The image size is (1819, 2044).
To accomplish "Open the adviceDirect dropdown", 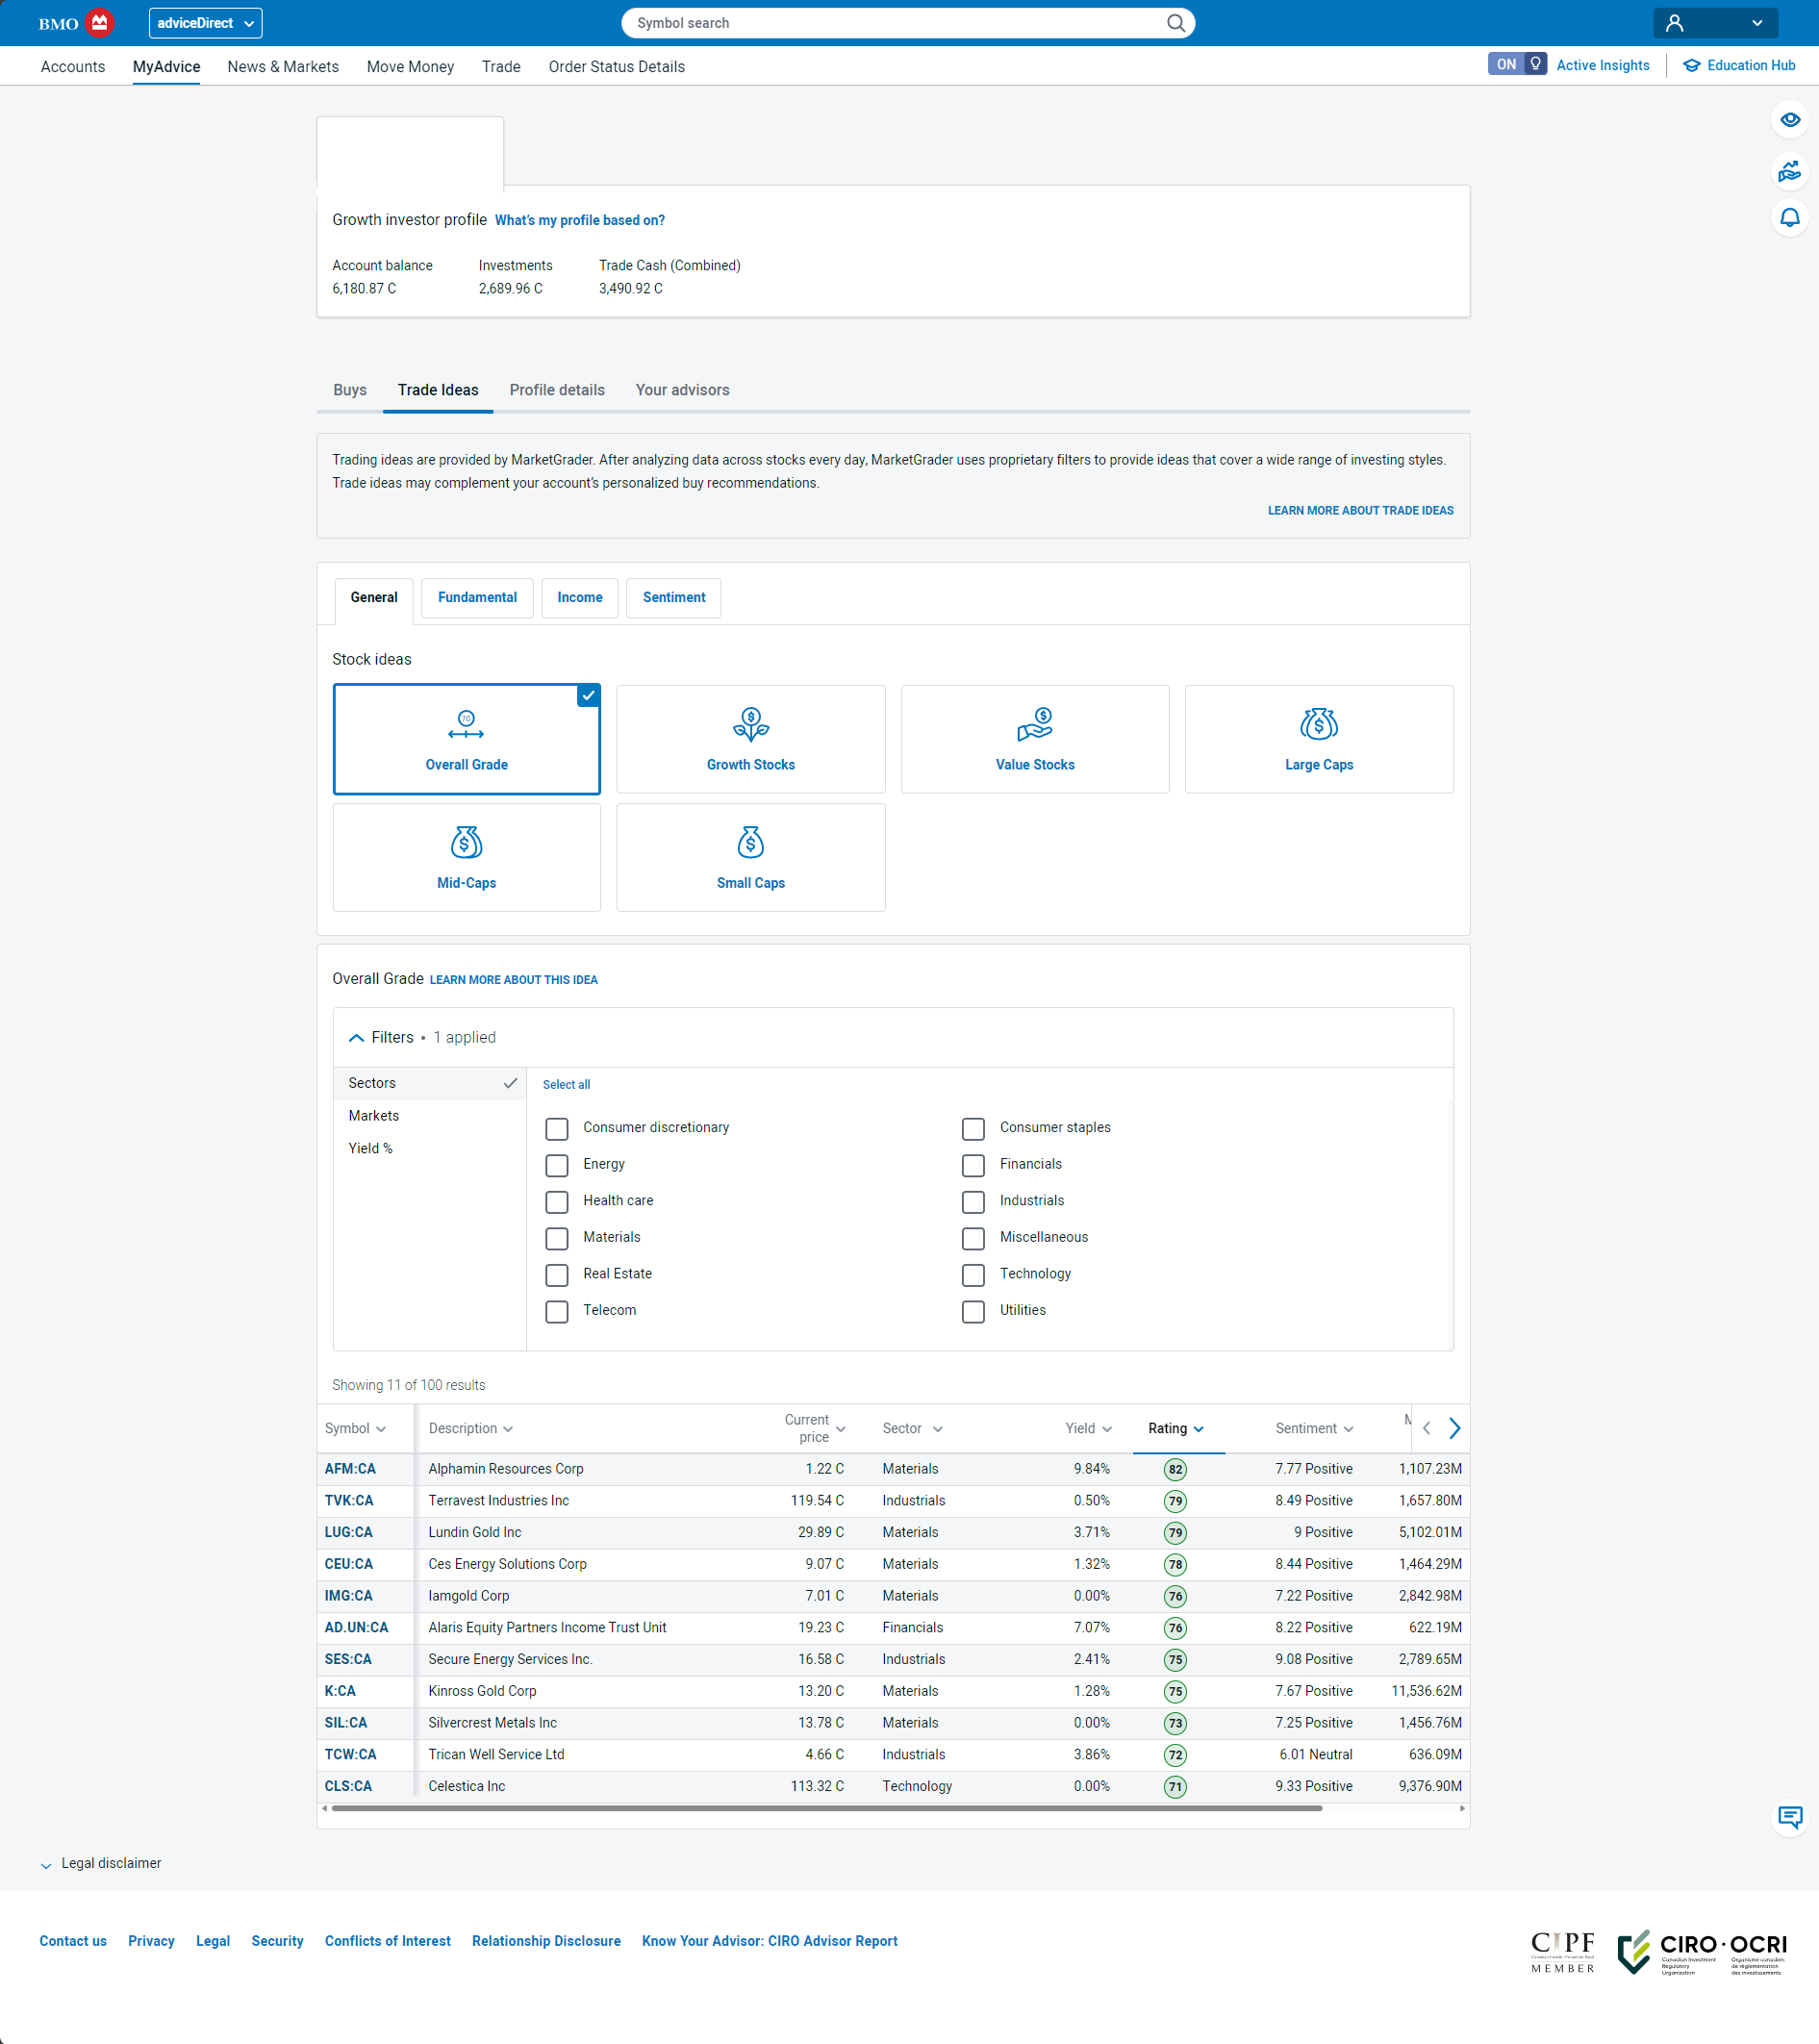I will pyautogui.click(x=205, y=23).
